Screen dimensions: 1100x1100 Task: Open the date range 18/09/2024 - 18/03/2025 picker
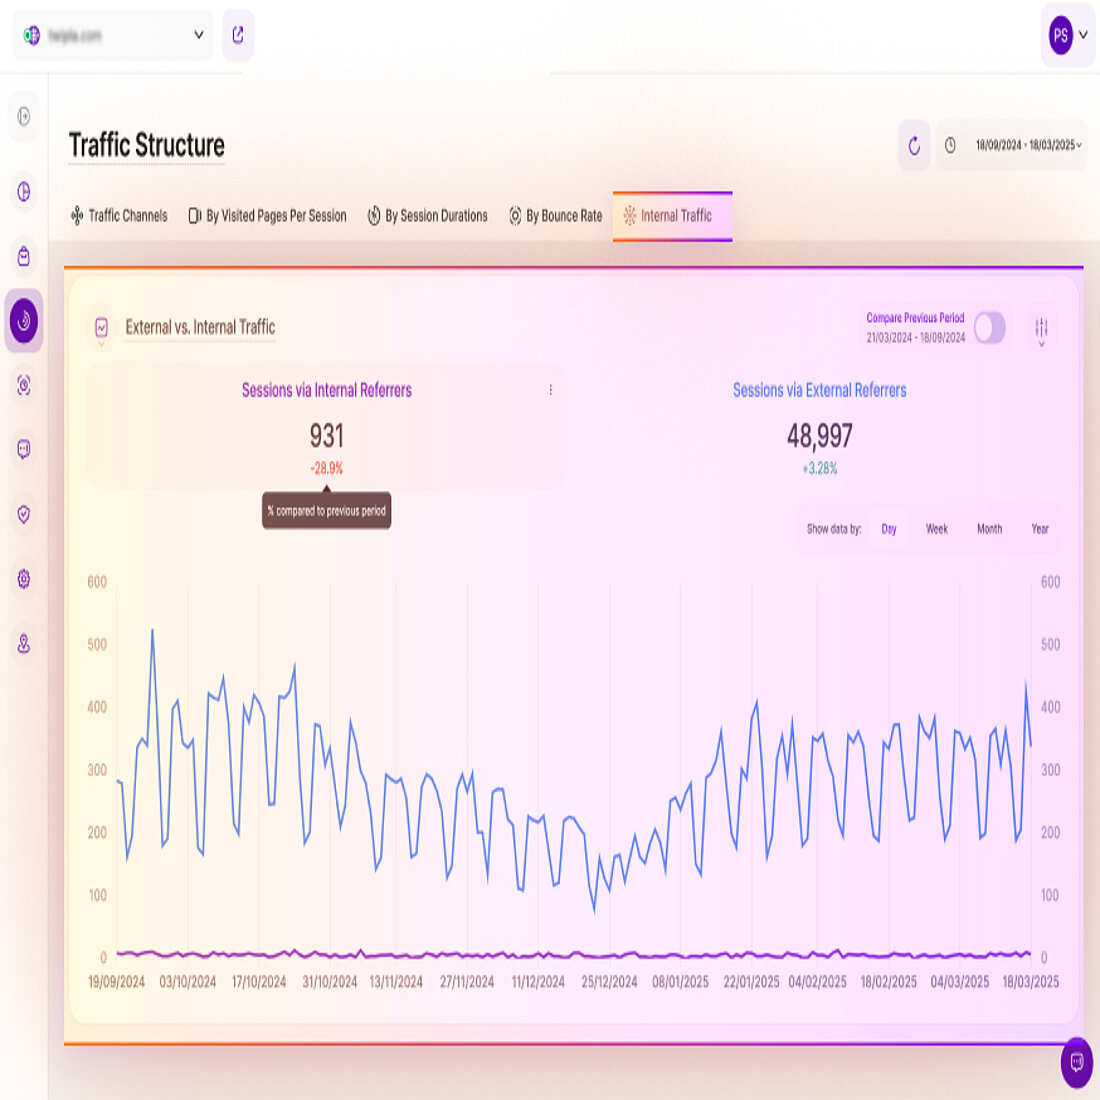[x=1013, y=145]
